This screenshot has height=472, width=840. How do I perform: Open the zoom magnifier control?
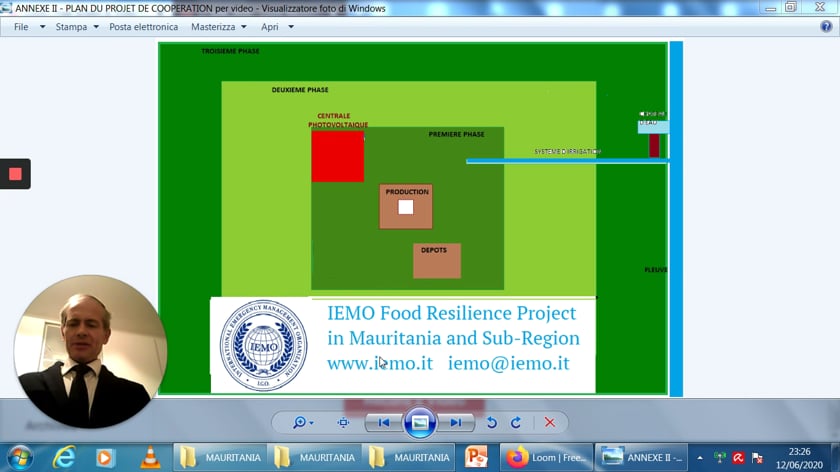point(303,423)
